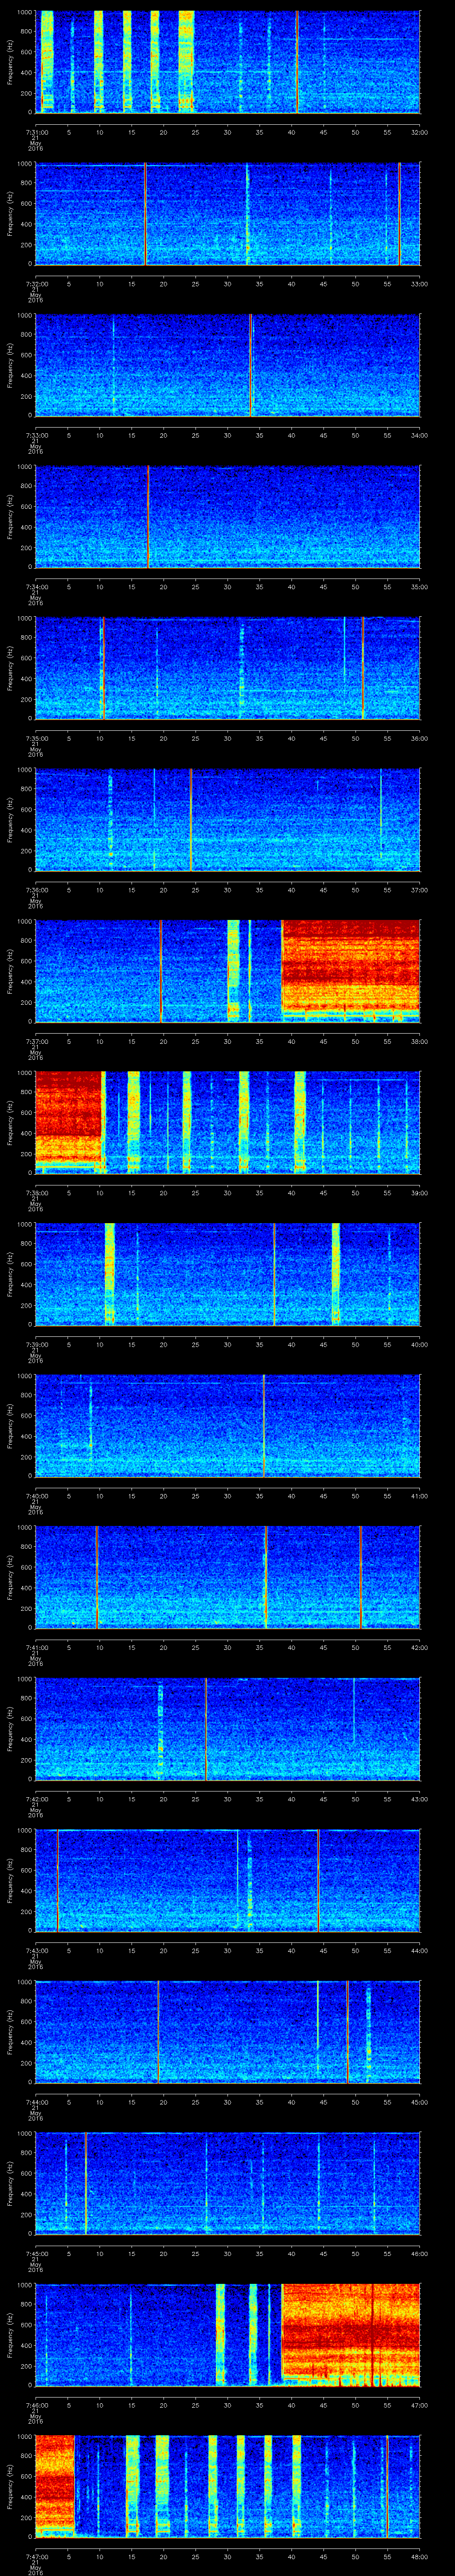Select the spectrogram panel starting at 7:39:00

pos(228,1274)
